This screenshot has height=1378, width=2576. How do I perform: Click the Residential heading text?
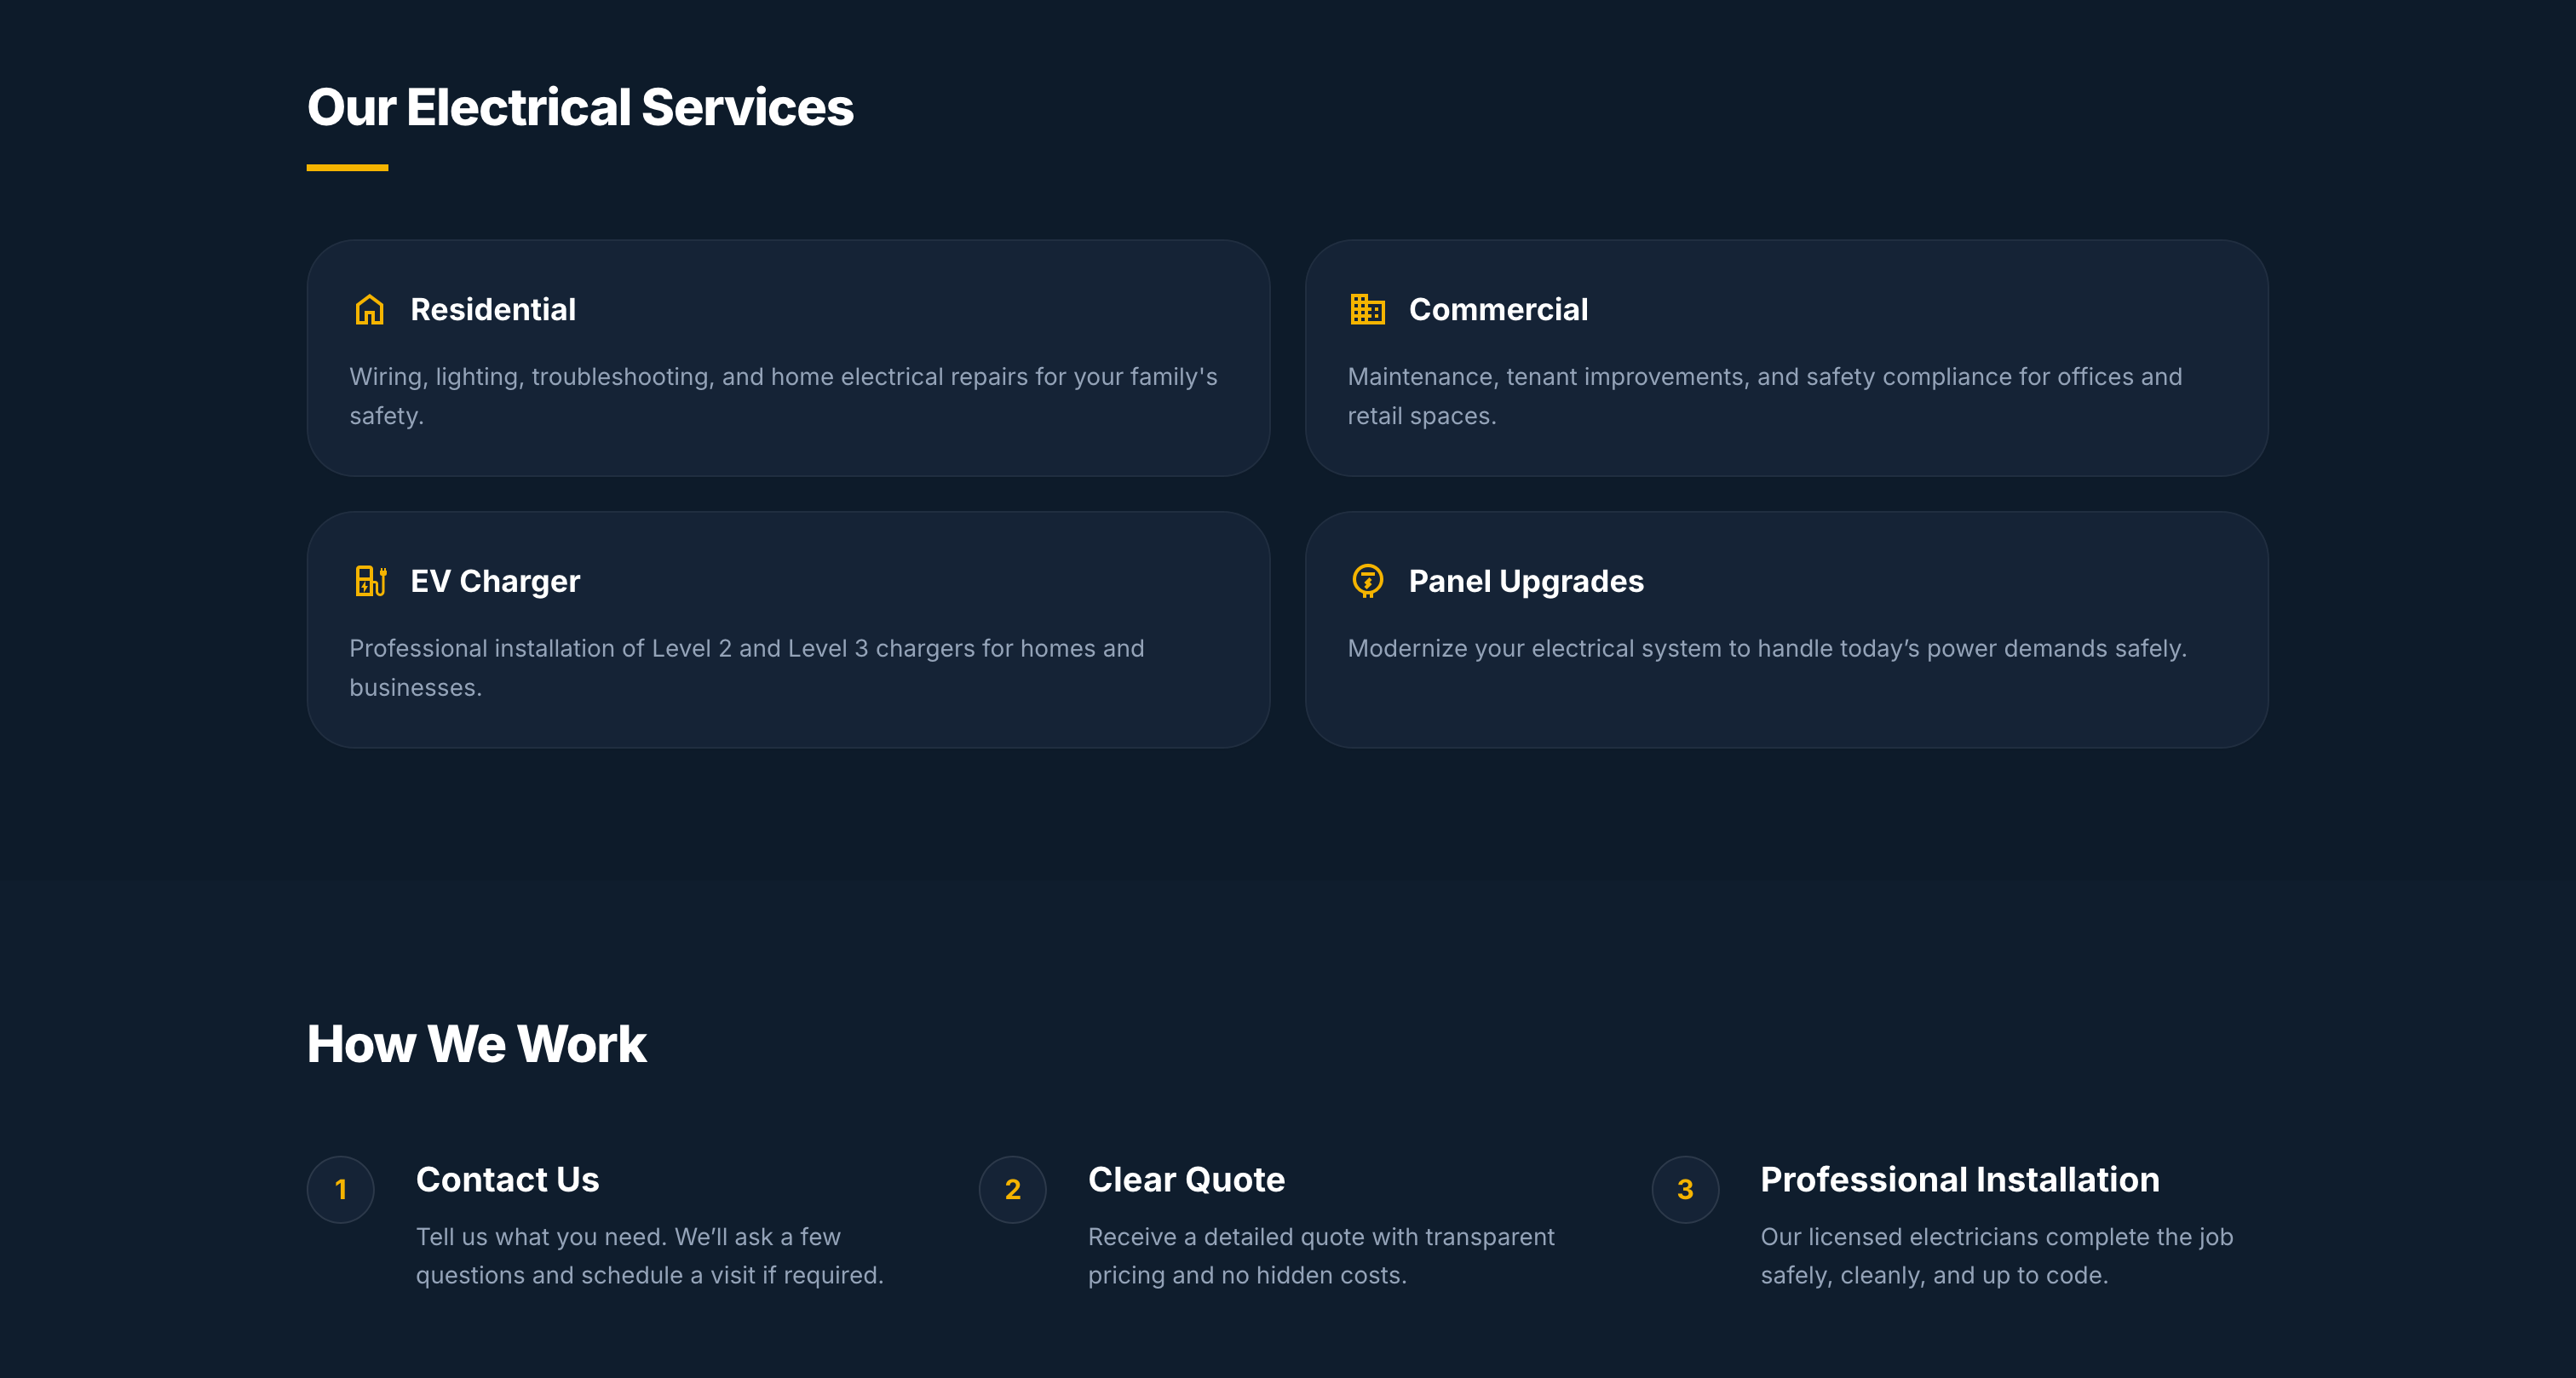pos(492,310)
